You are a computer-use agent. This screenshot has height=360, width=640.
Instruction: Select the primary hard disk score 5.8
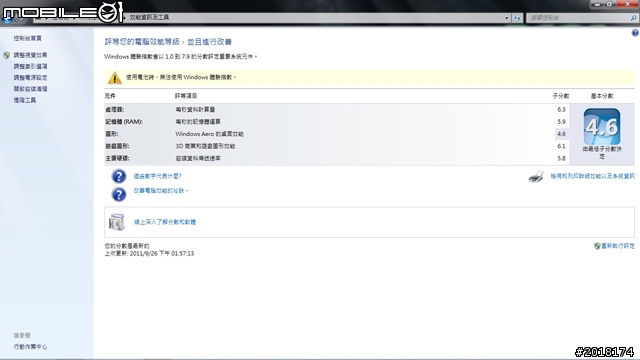pyautogui.click(x=561, y=158)
